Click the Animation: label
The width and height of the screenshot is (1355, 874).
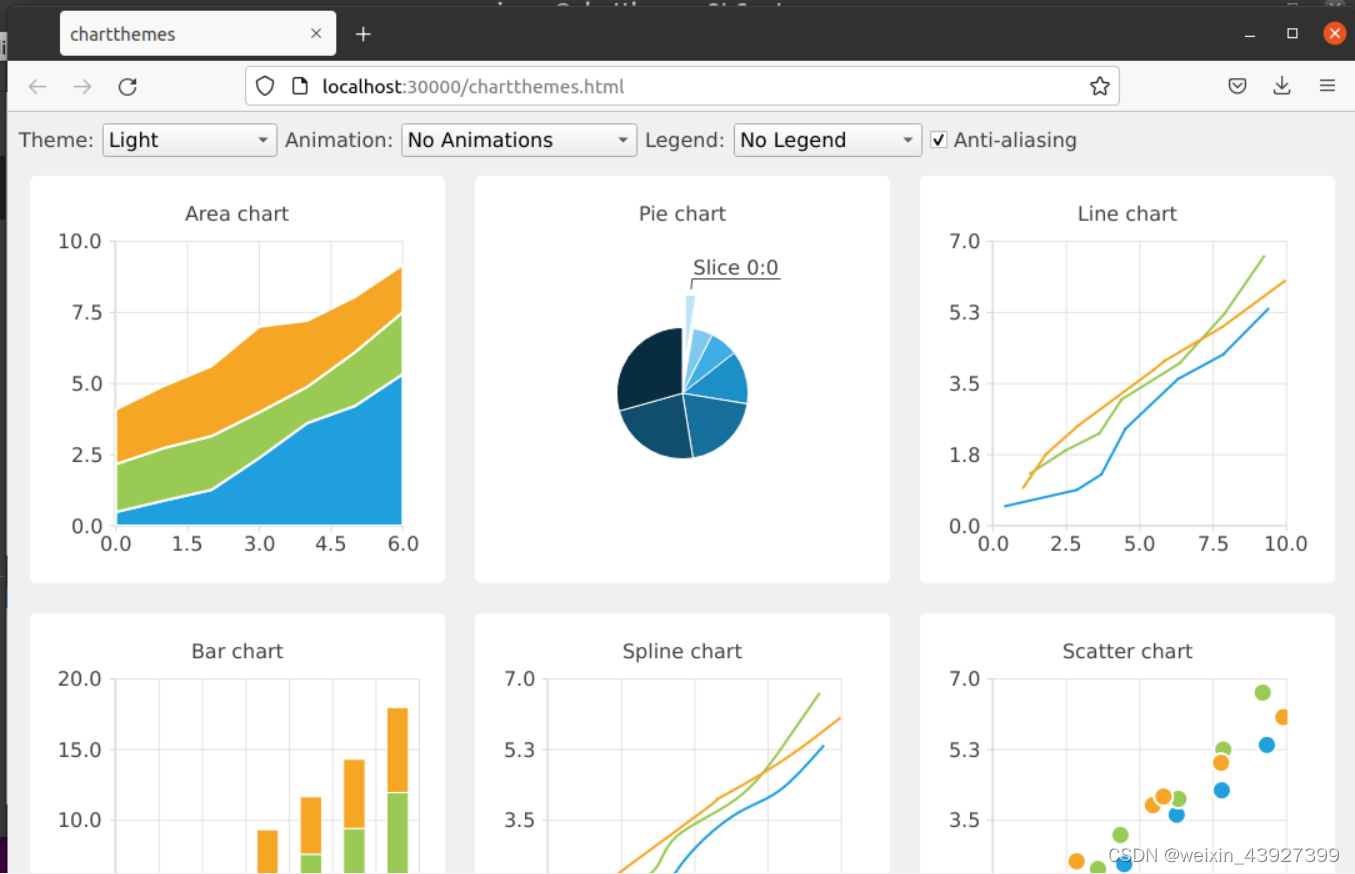339,140
